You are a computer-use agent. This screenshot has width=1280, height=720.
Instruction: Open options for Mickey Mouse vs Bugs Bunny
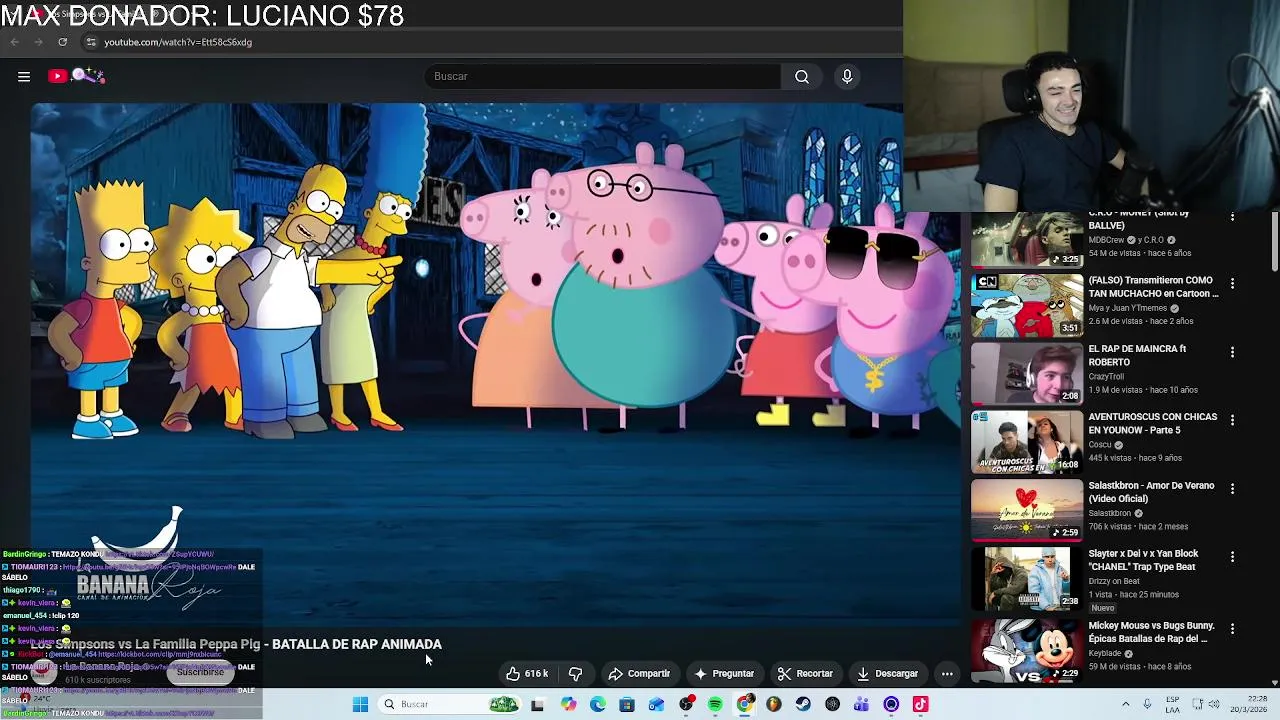1232,629
